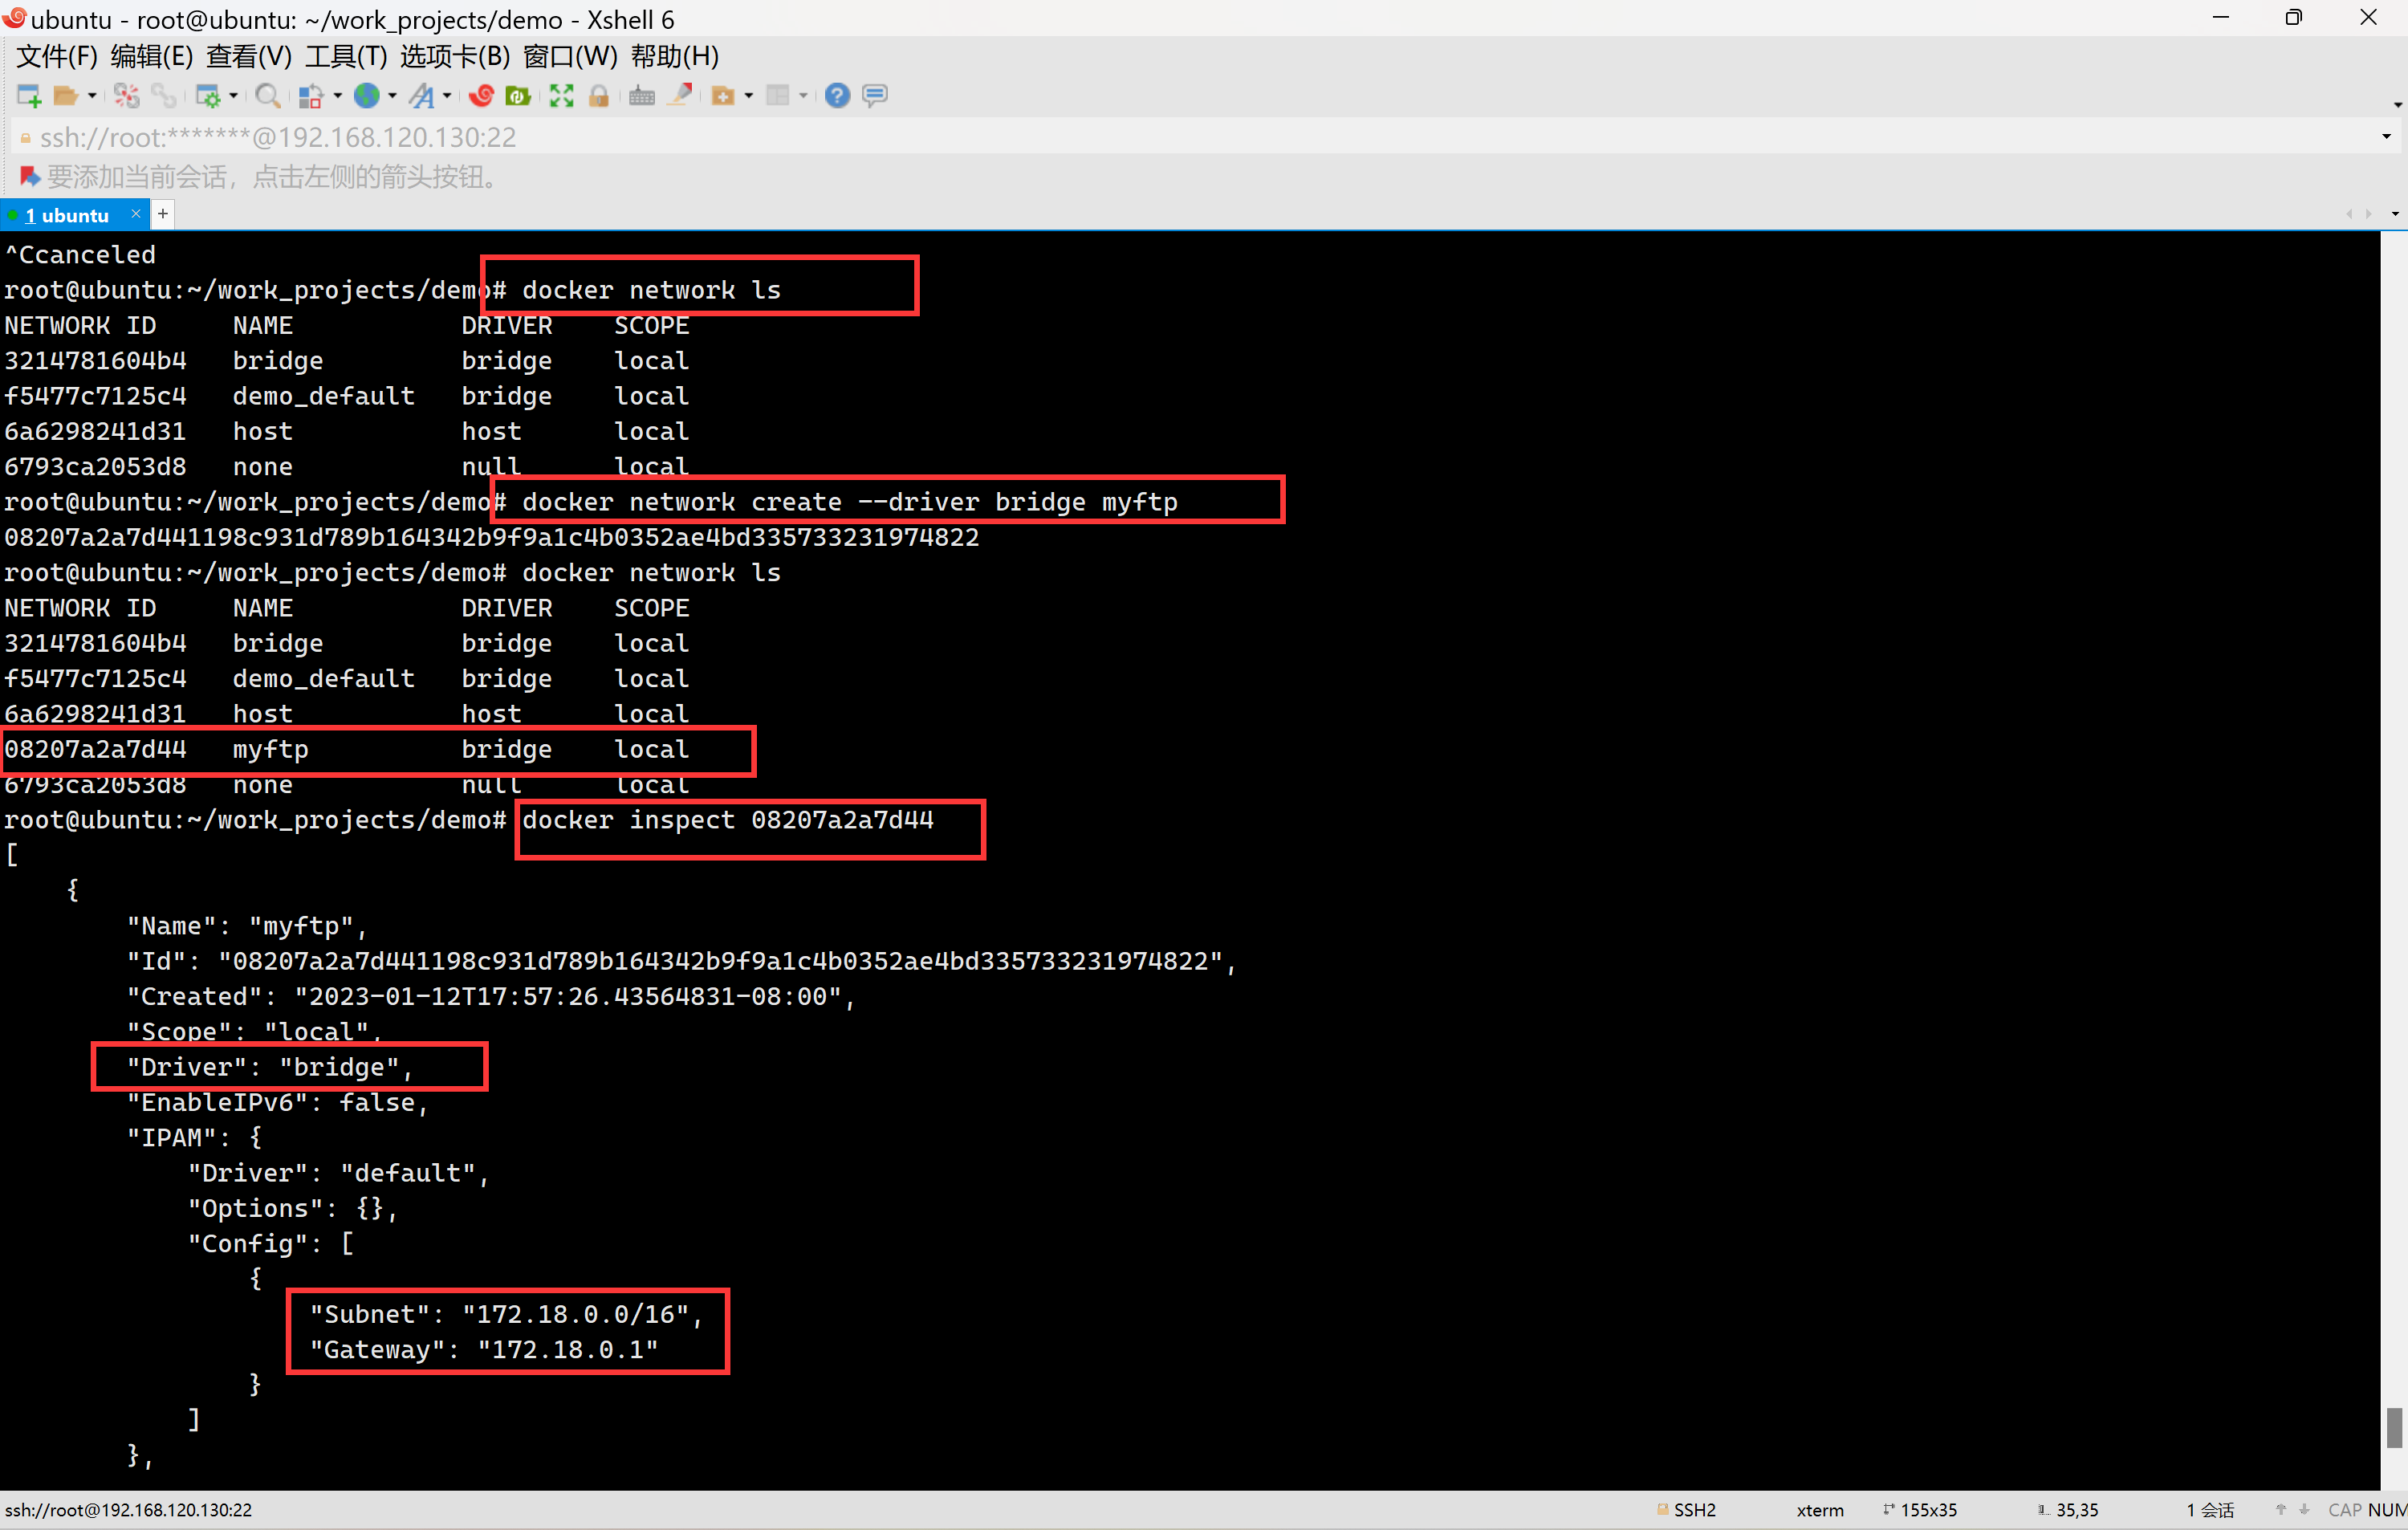This screenshot has height=1530, width=2408.
Task: Click the Open session folder icon
Action: [66, 96]
